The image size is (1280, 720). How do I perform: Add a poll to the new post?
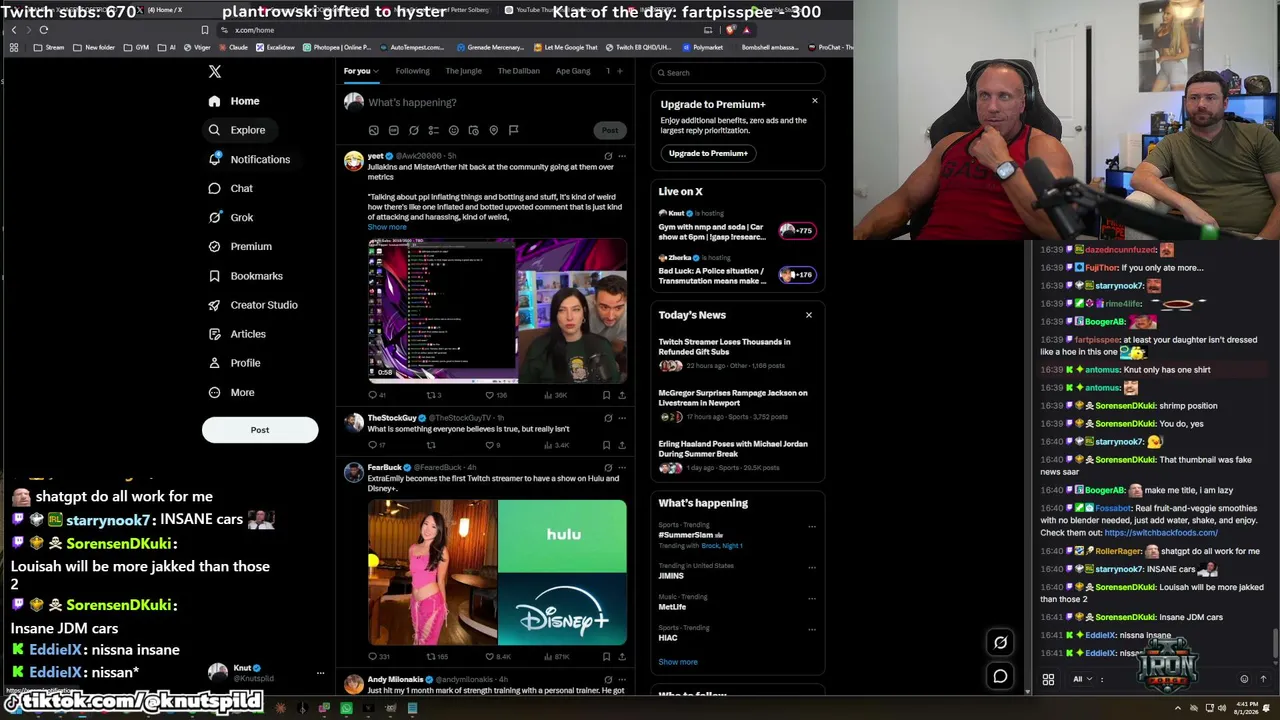(x=433, y=130)
